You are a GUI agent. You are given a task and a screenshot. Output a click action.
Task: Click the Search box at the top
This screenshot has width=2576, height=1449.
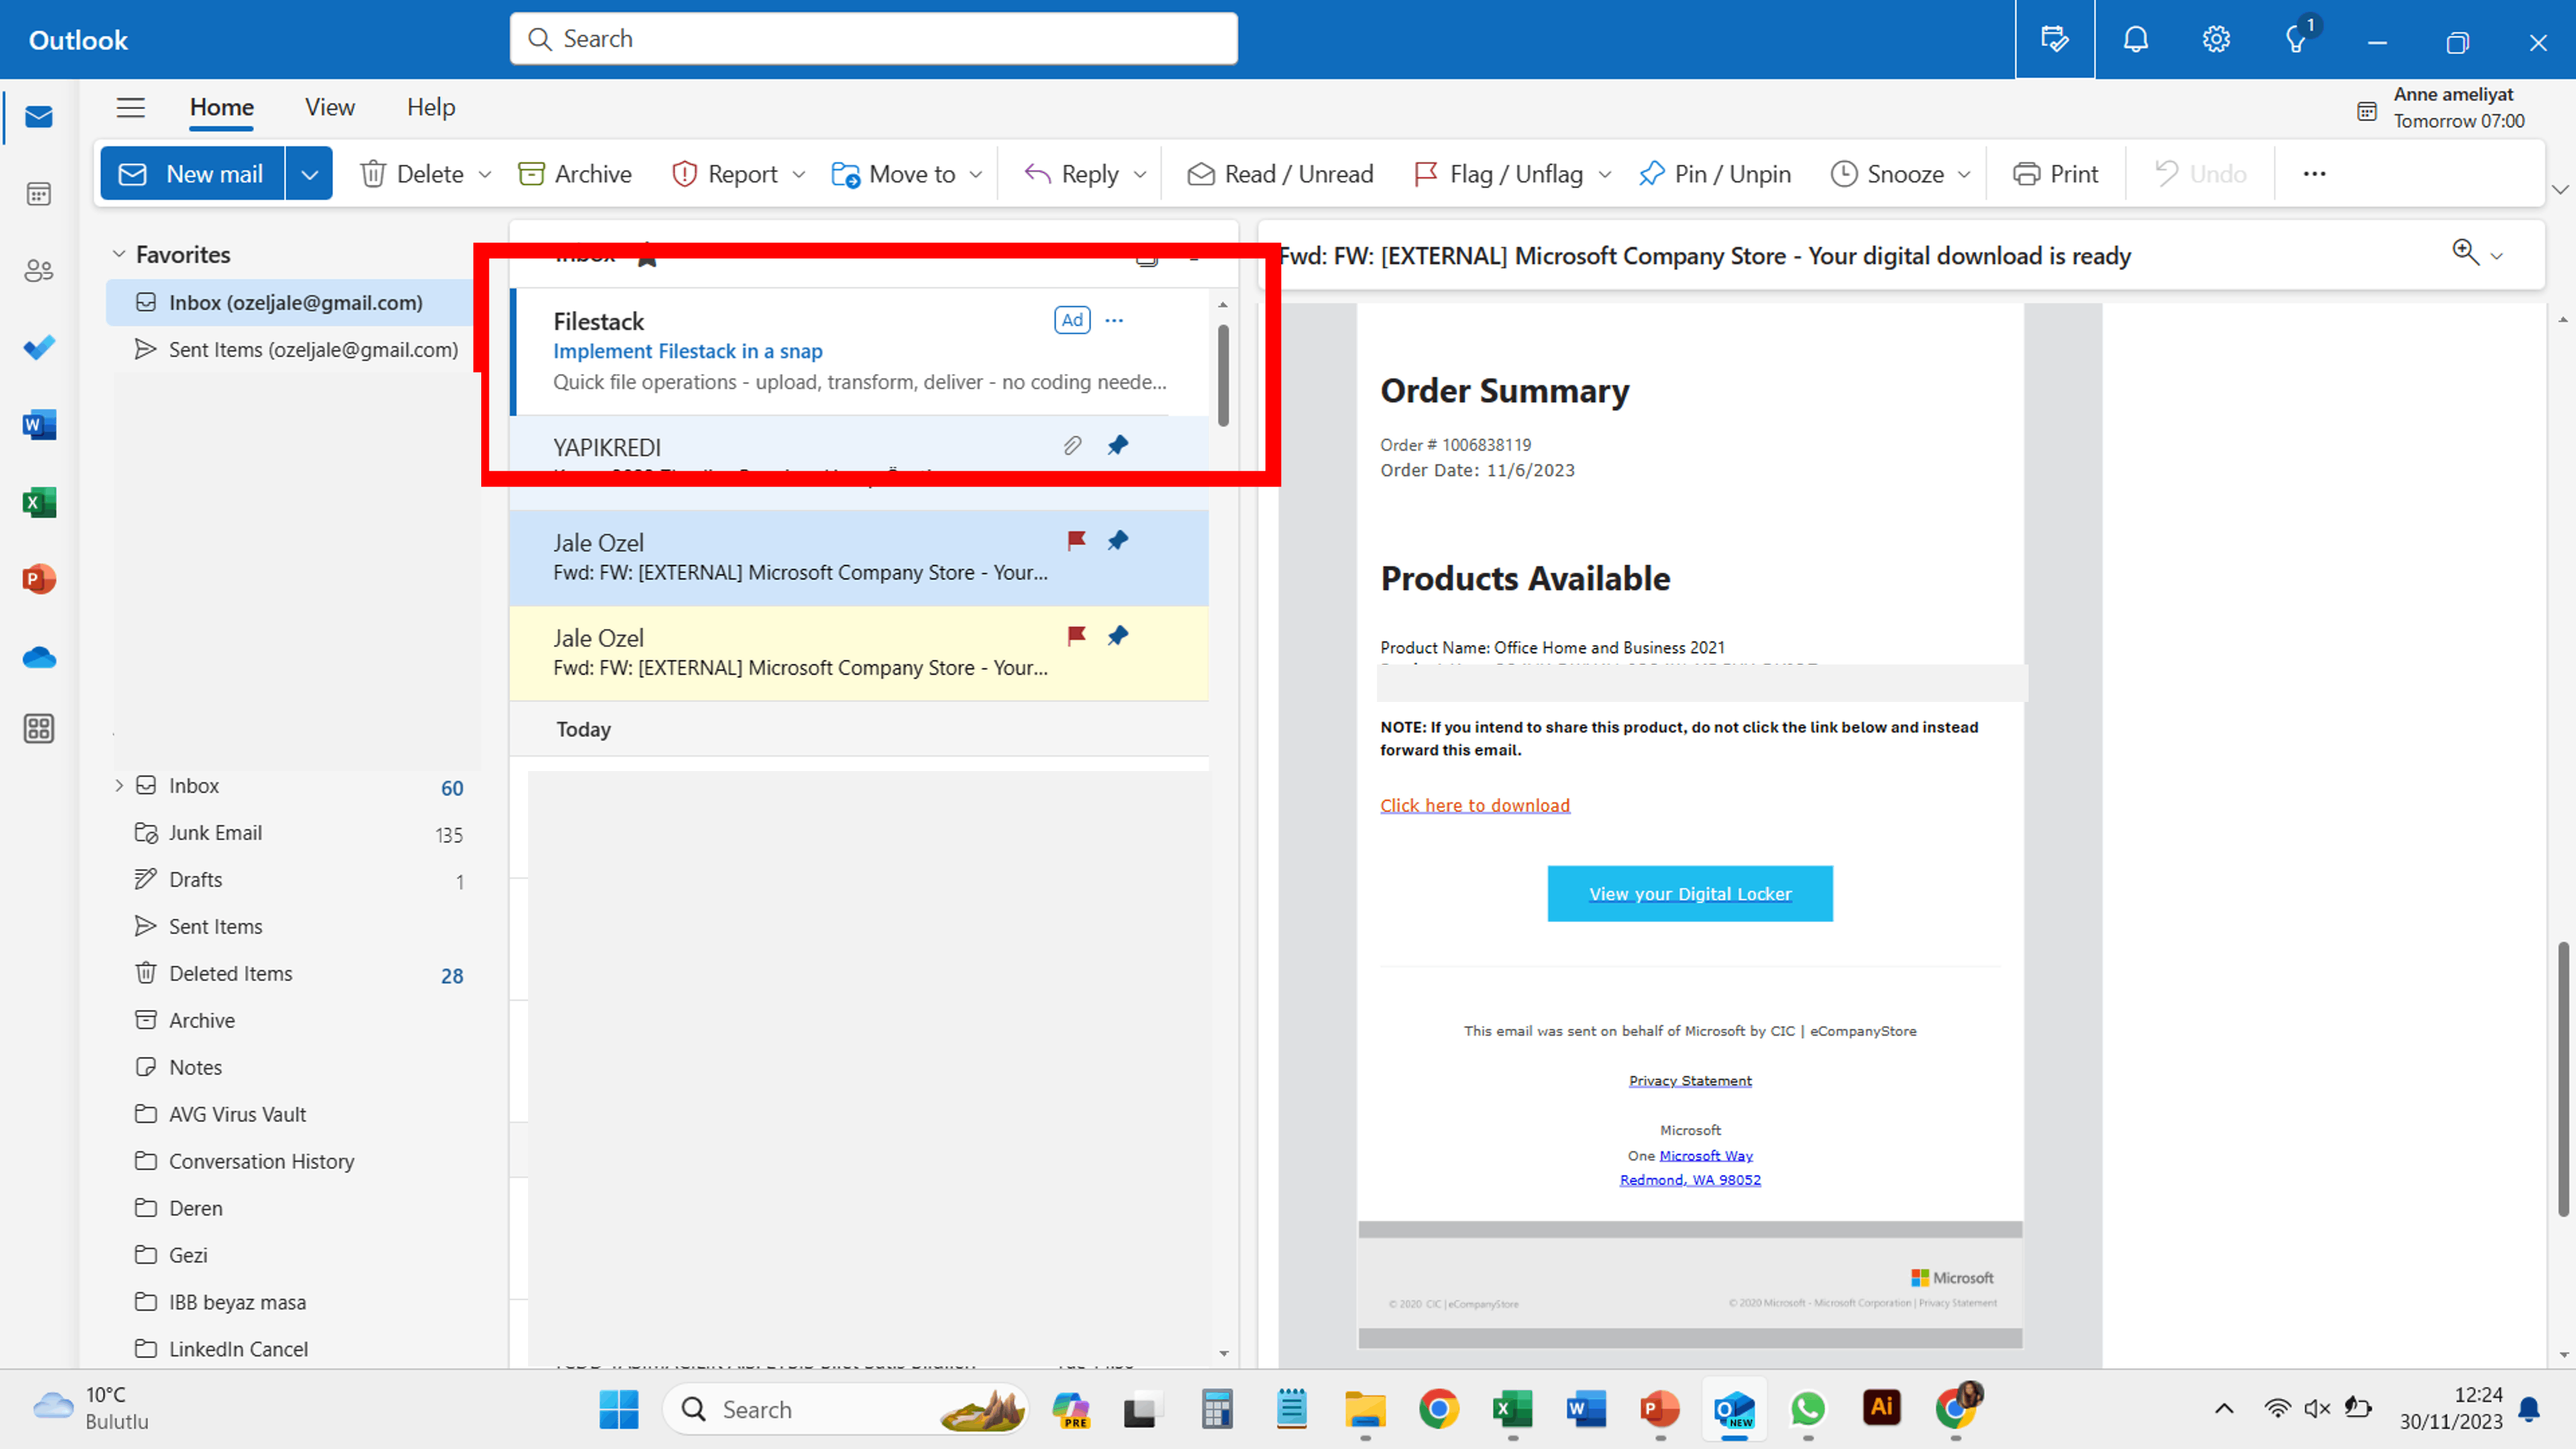pos(873,39)
